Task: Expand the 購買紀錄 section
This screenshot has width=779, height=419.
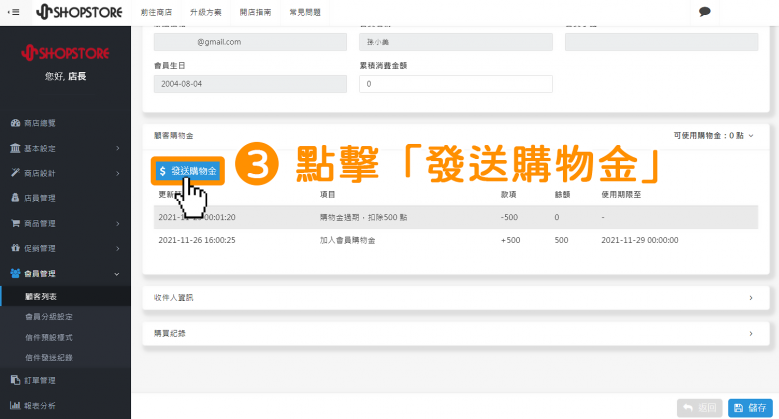Action: (x=456, y=334)
